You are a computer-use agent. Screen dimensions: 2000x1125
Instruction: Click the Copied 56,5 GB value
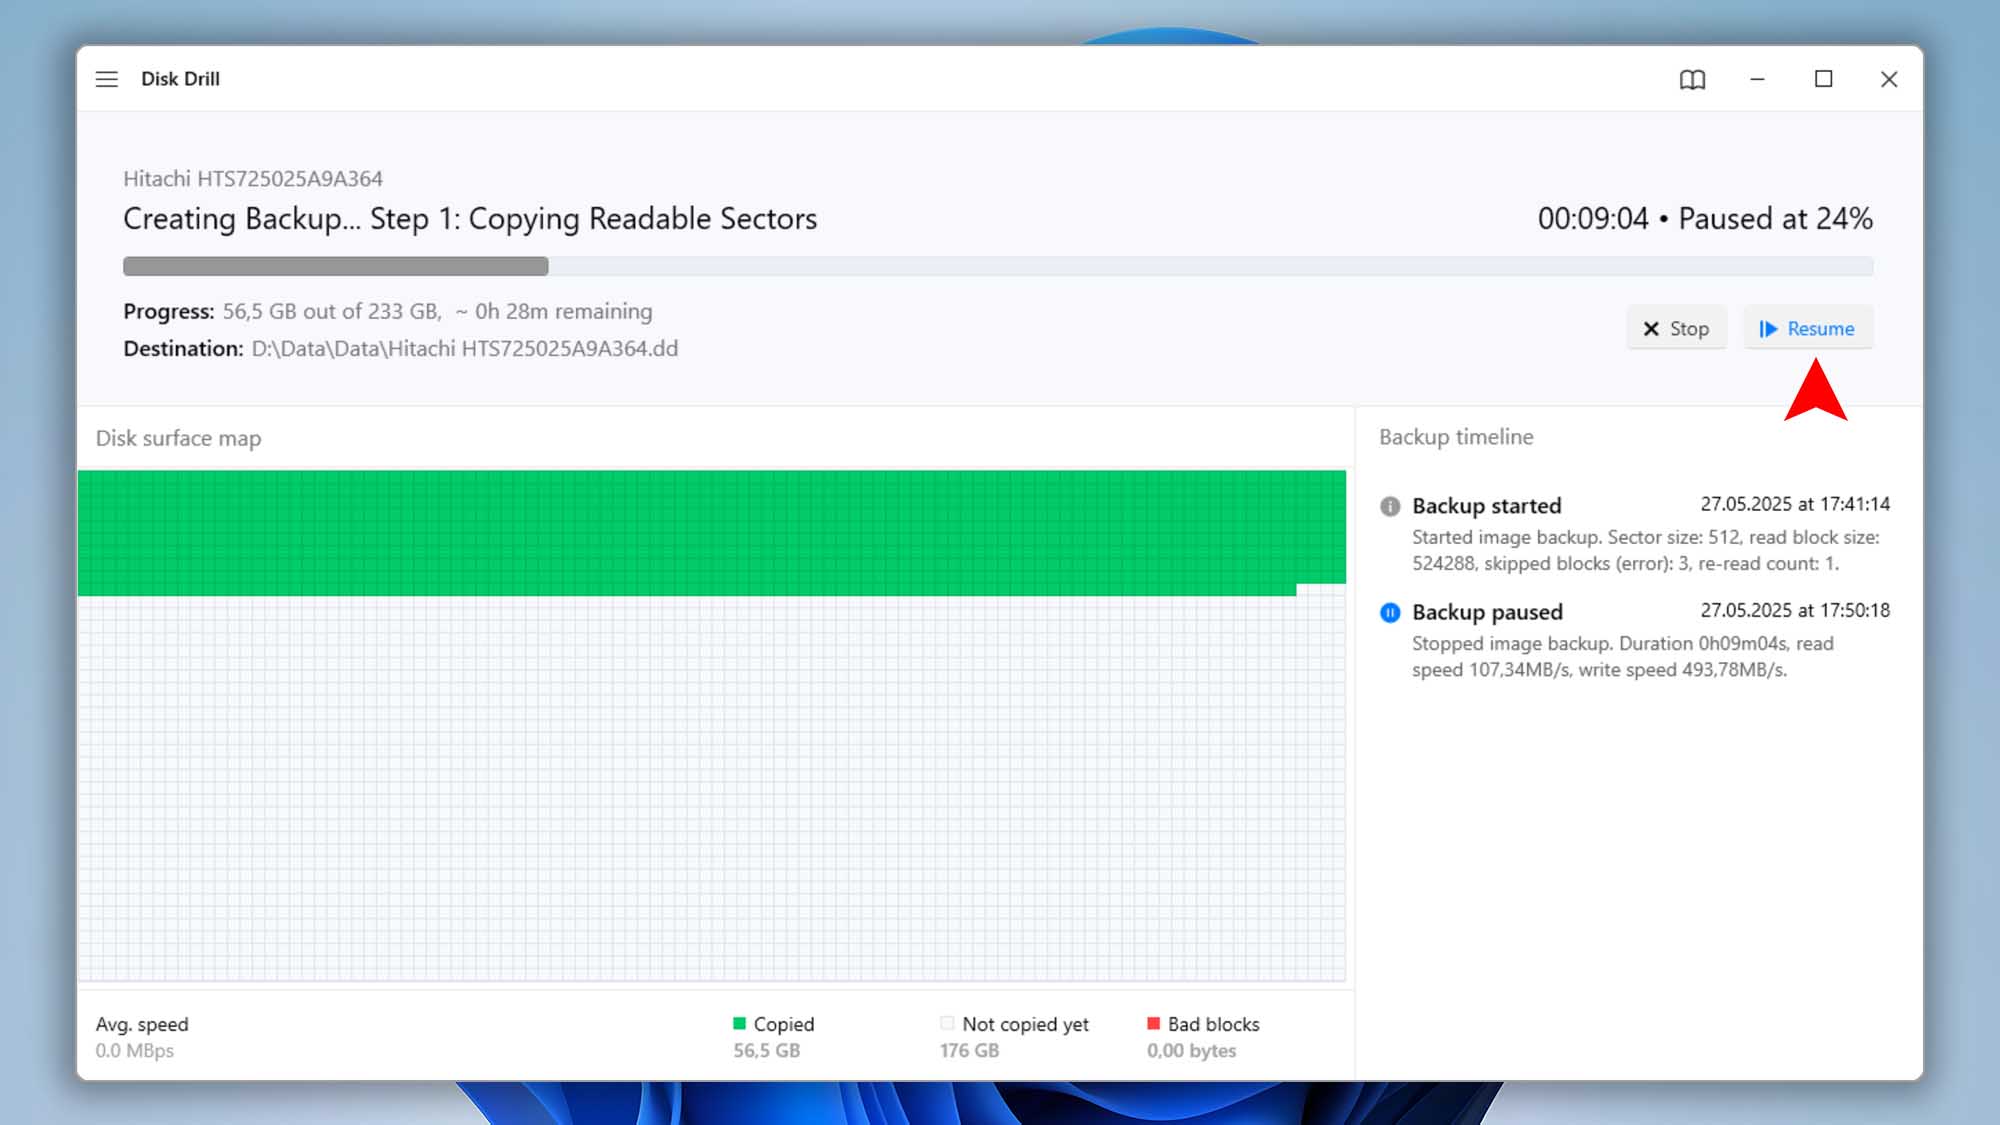coord(766,1050)
